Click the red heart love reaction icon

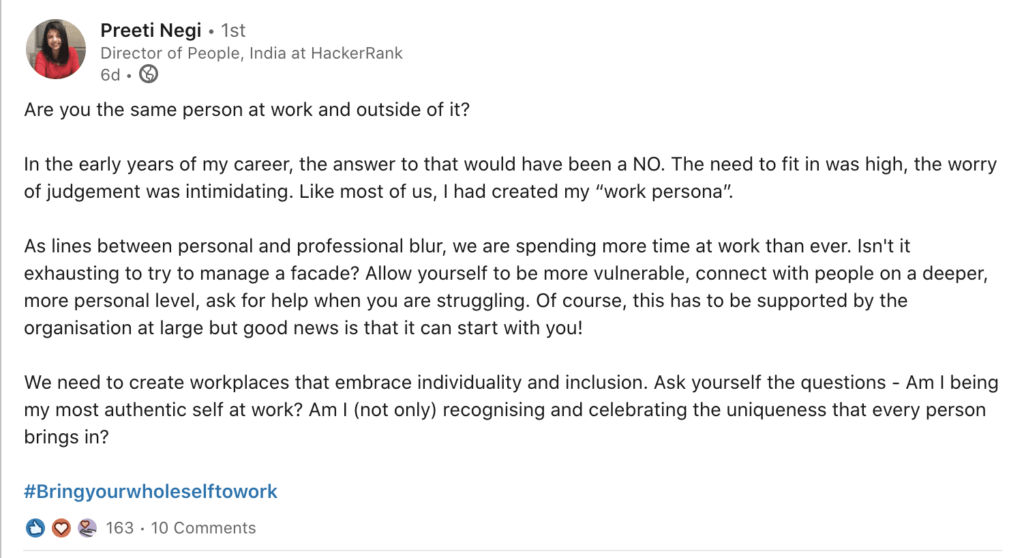pos(61,528)
